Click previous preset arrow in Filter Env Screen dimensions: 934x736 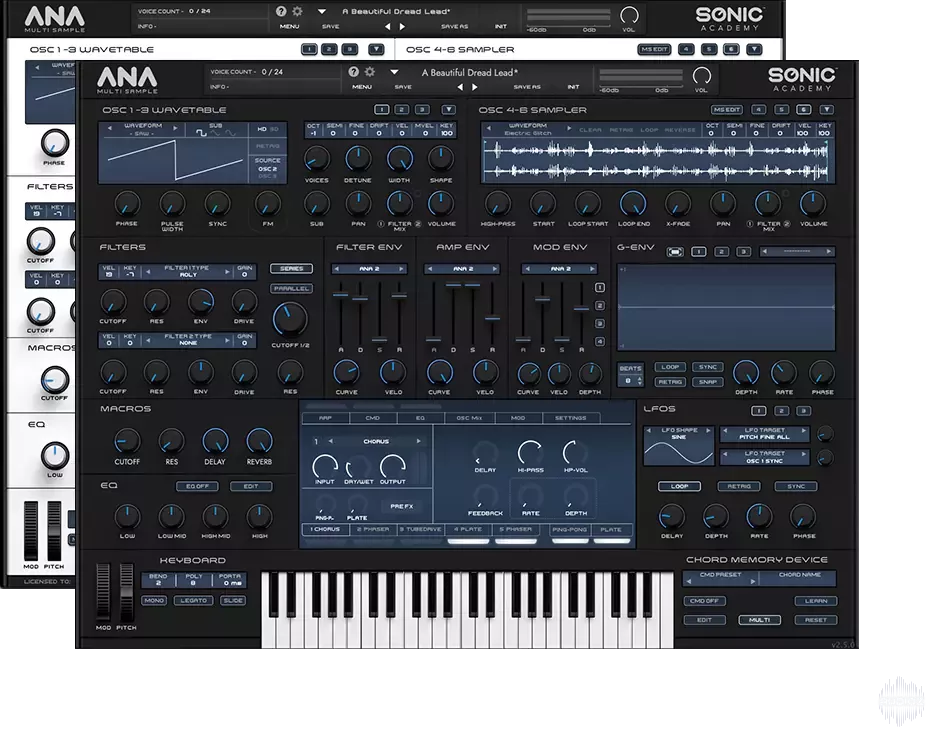[337, 269]
